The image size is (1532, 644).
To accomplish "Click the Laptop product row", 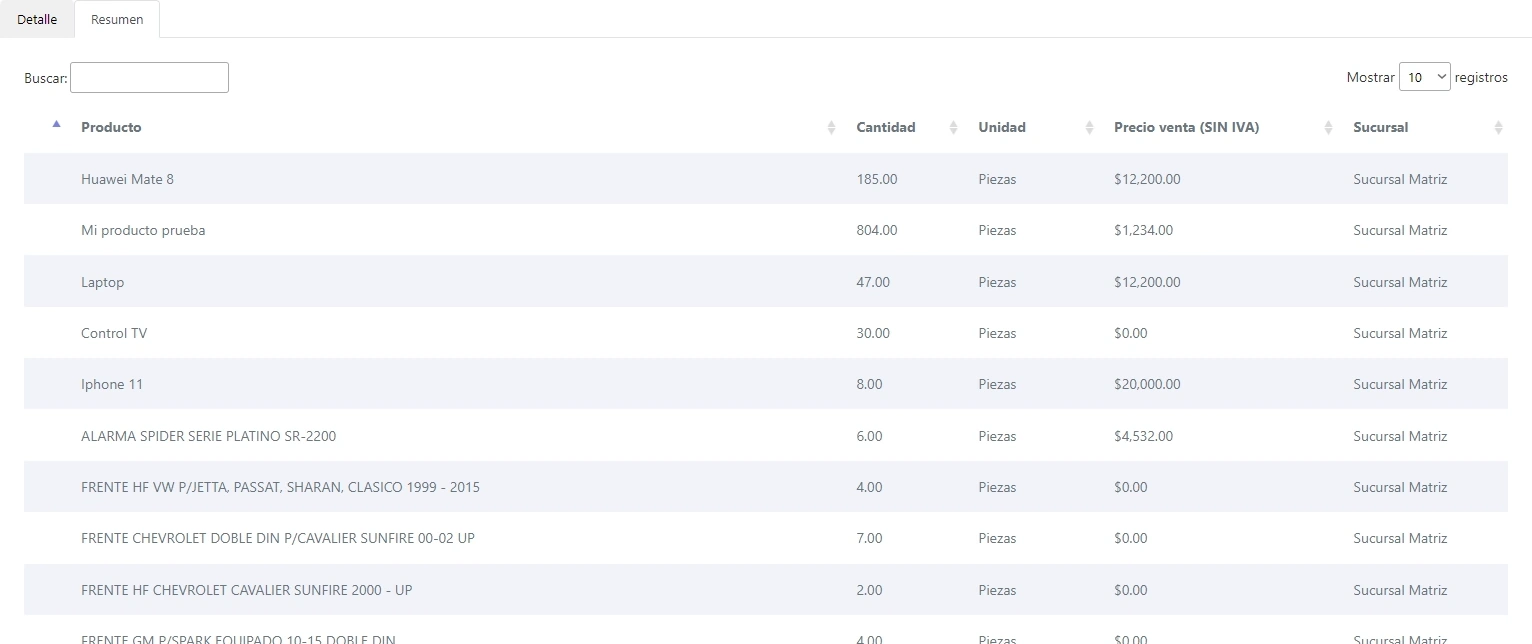I will coord(103,283).
